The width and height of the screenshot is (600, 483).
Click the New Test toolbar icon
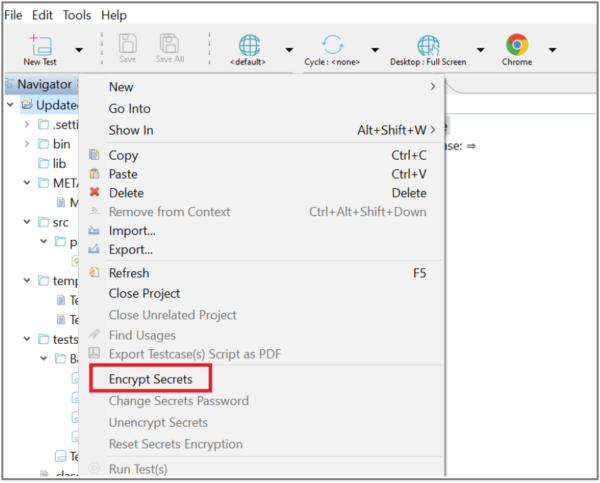pos(40,44)
